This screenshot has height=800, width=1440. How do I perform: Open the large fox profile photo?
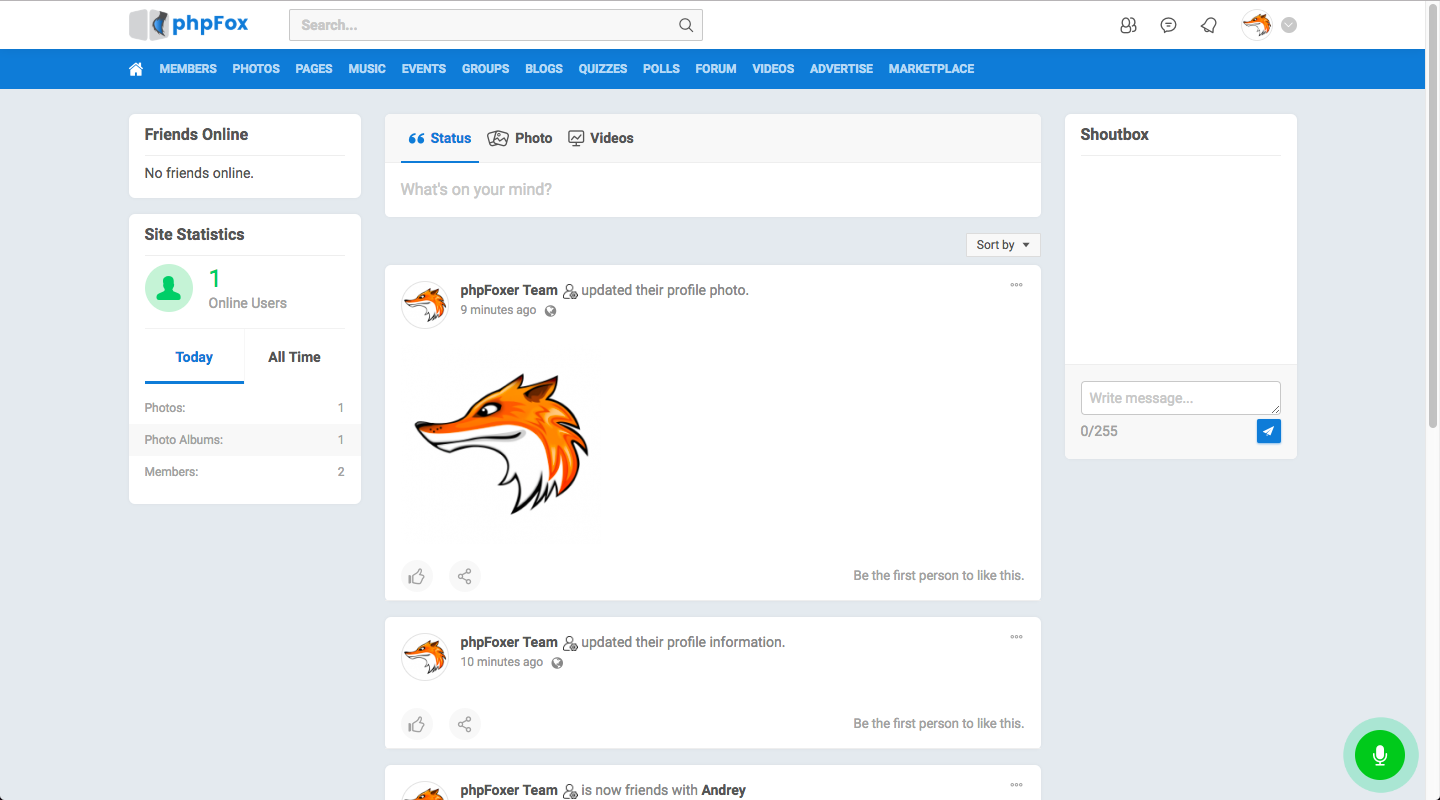tap(502, 444)
